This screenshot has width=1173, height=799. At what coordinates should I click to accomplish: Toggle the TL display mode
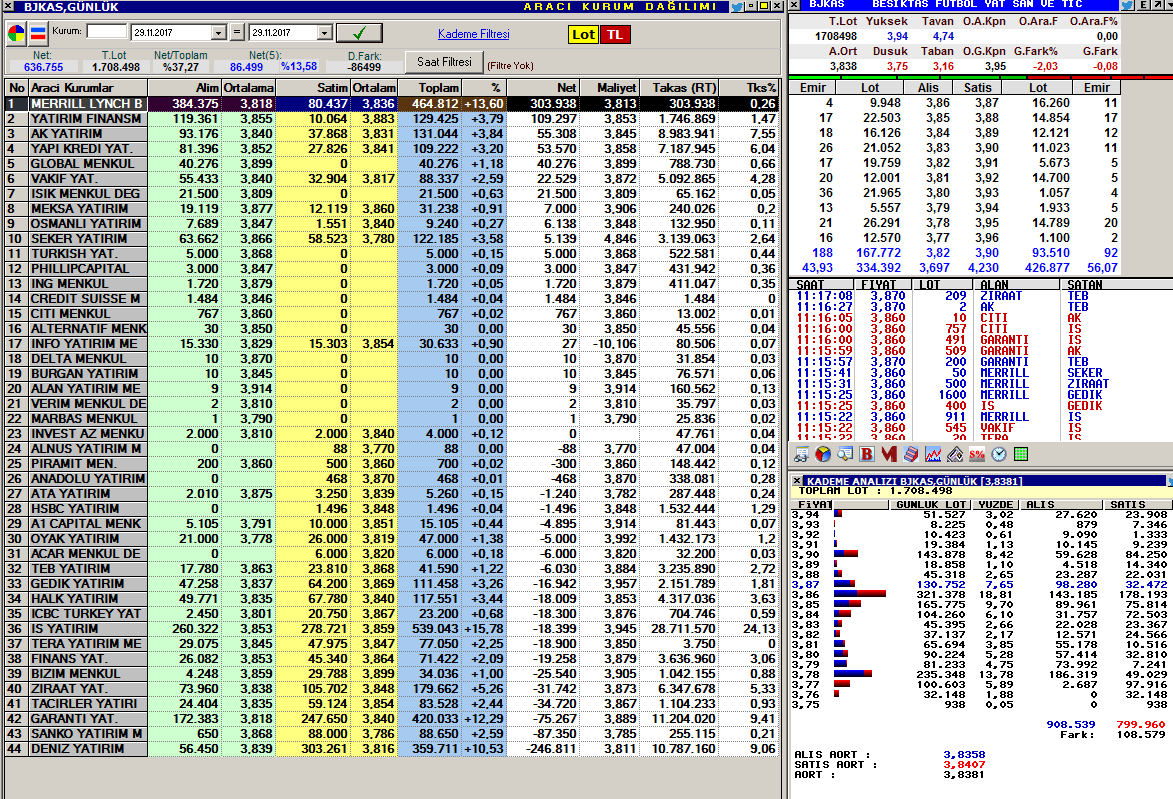(x=615, y=34)
